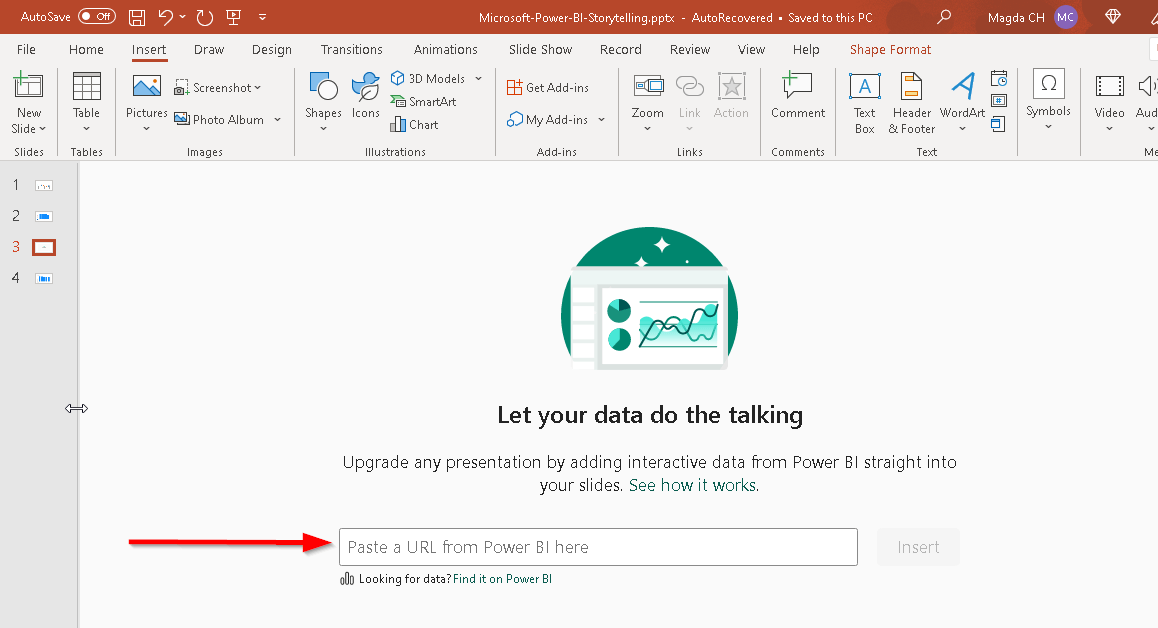This screenshot has width=1158, height=628.
Task: Click the Photo Album button
Action: tap(219, 119)
